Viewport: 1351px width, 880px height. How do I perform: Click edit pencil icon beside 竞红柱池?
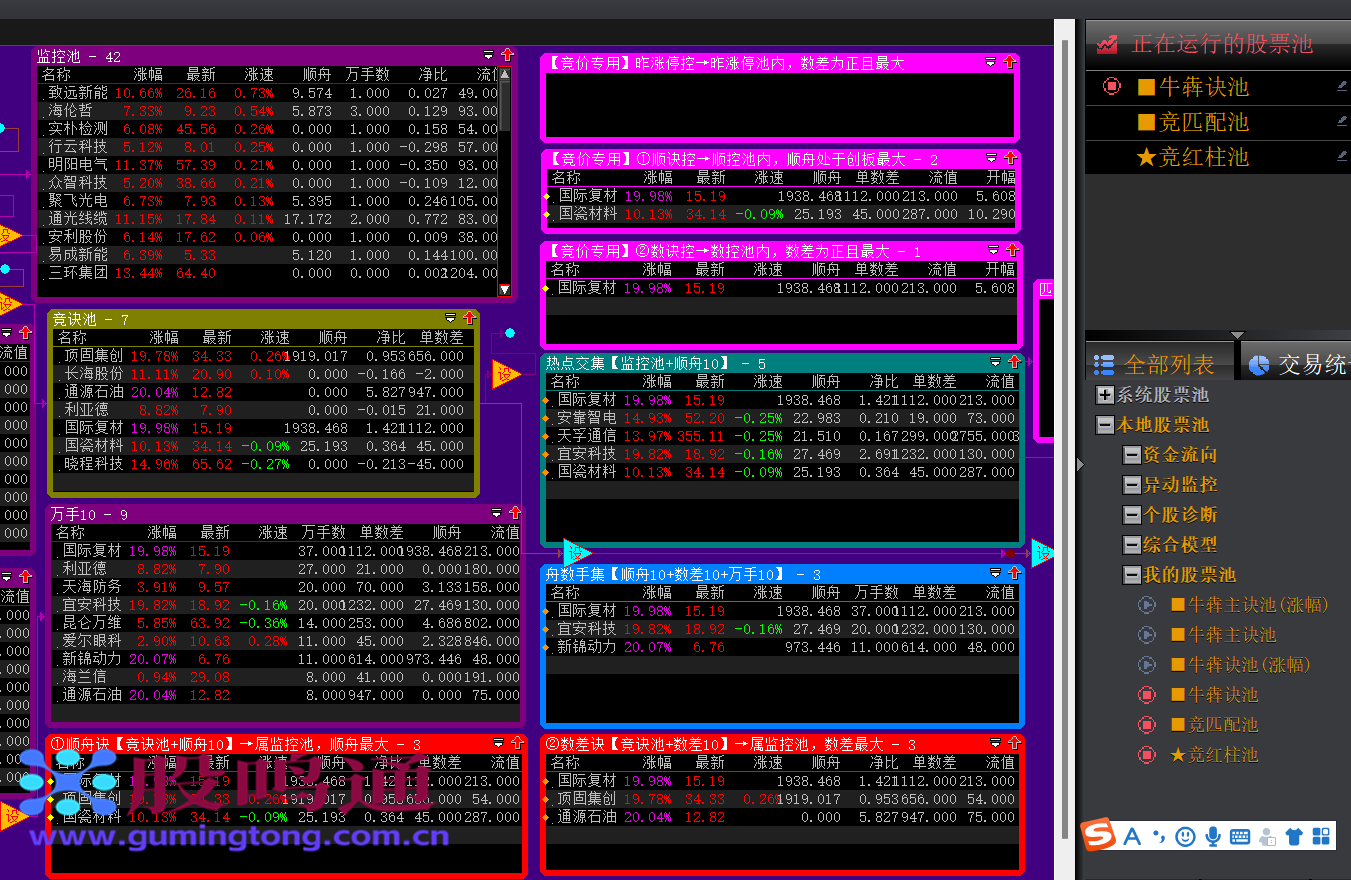[x=1342, y=157]
